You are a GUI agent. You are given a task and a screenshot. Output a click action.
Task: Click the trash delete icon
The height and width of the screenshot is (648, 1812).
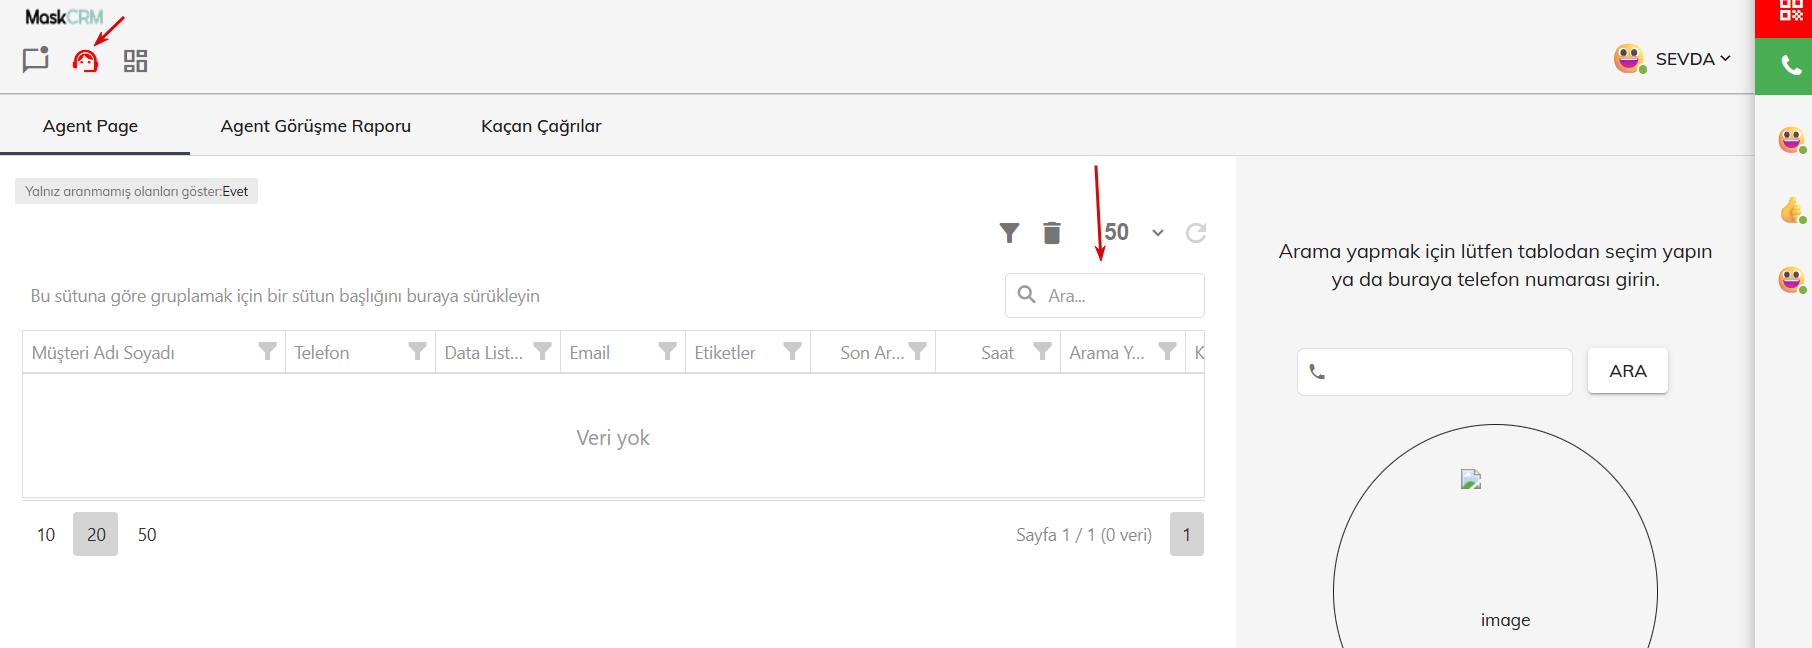click(x=1051, y=233)
